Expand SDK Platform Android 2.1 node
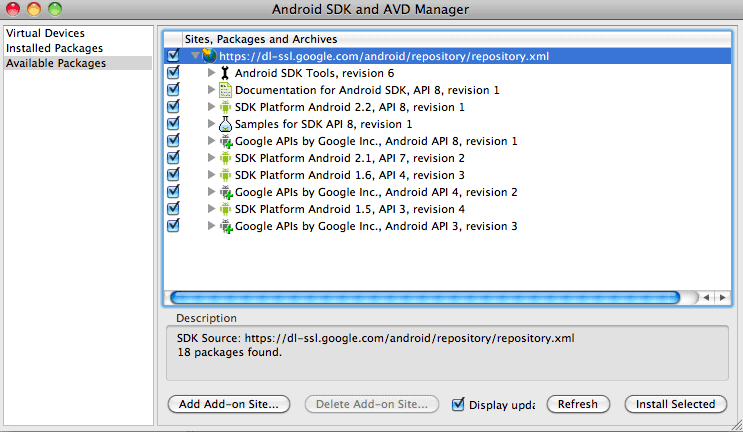The image size is (743, 432). (211, 158)
